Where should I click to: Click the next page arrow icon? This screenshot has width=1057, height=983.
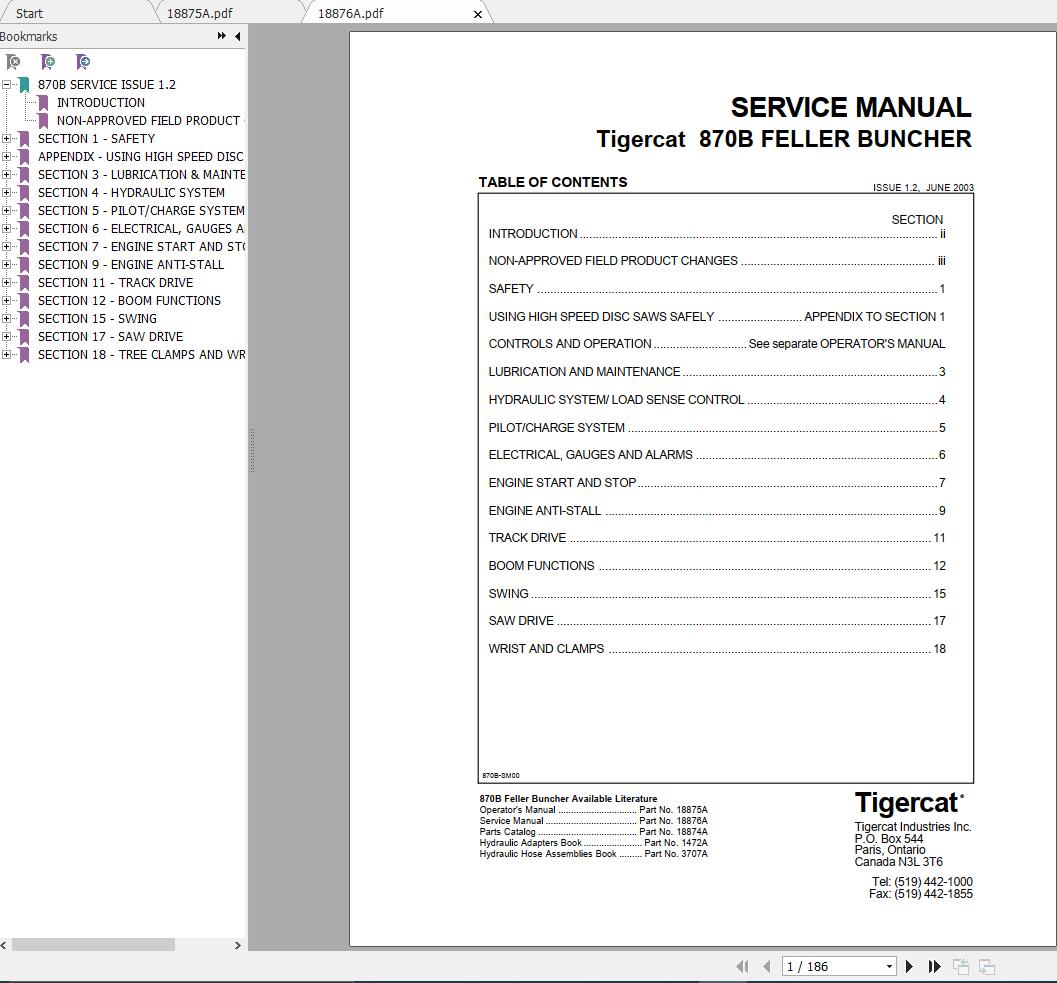tap(908, 966)
